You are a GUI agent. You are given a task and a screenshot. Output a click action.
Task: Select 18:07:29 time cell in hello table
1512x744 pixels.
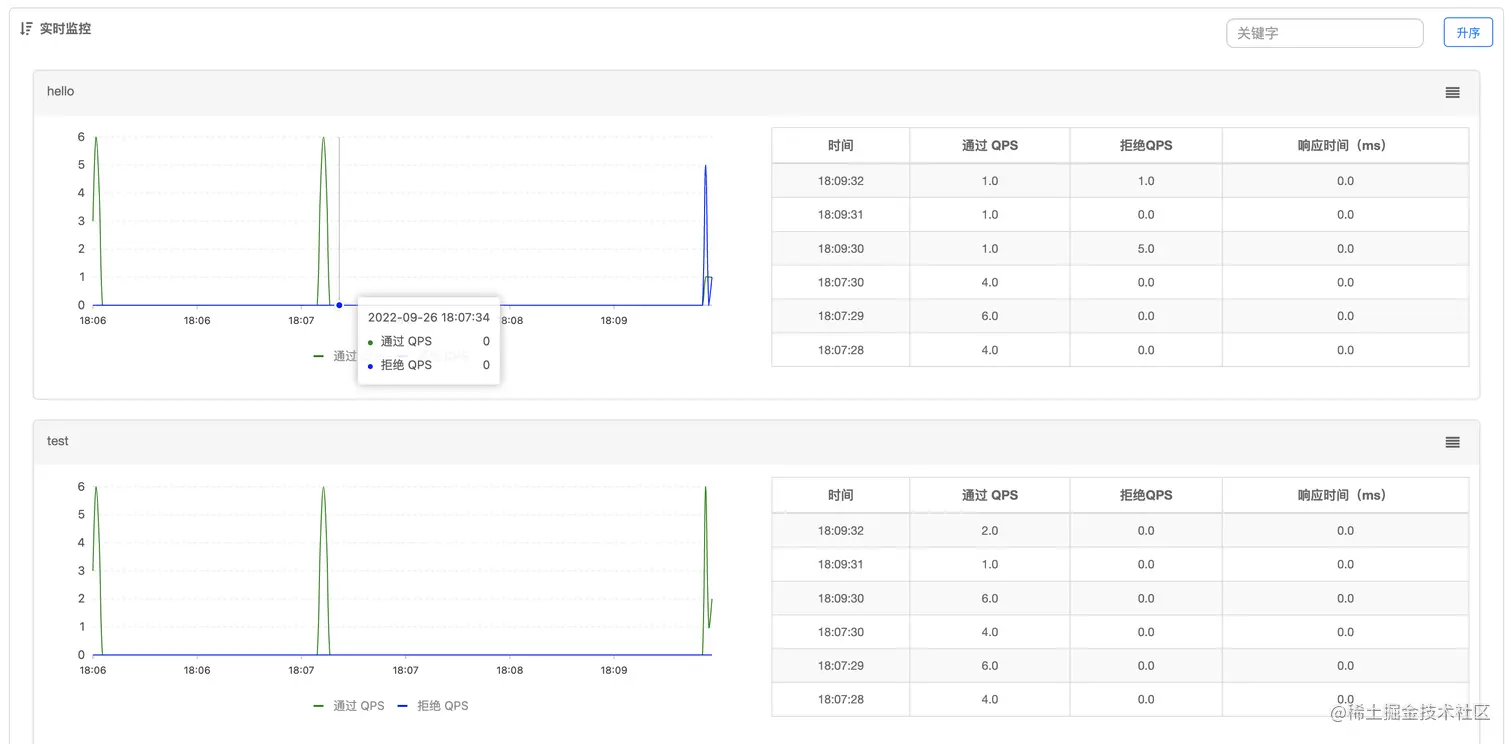pyautogui.click(x=841, y=316)
